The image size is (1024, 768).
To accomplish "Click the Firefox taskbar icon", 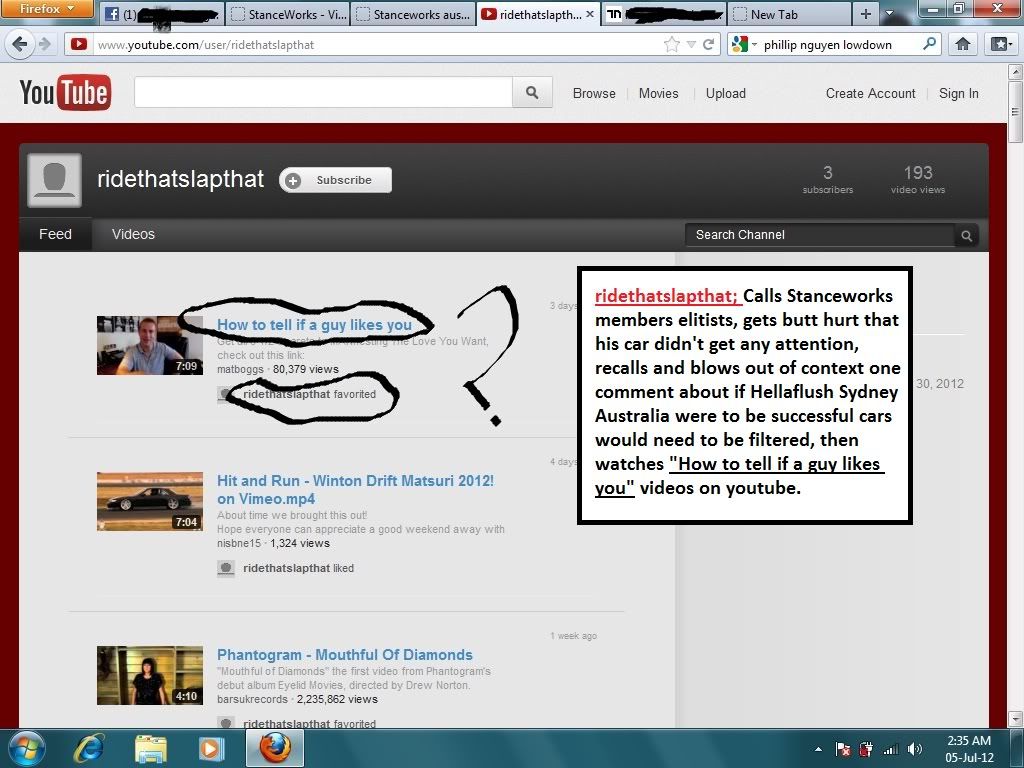I will point(275,748).
